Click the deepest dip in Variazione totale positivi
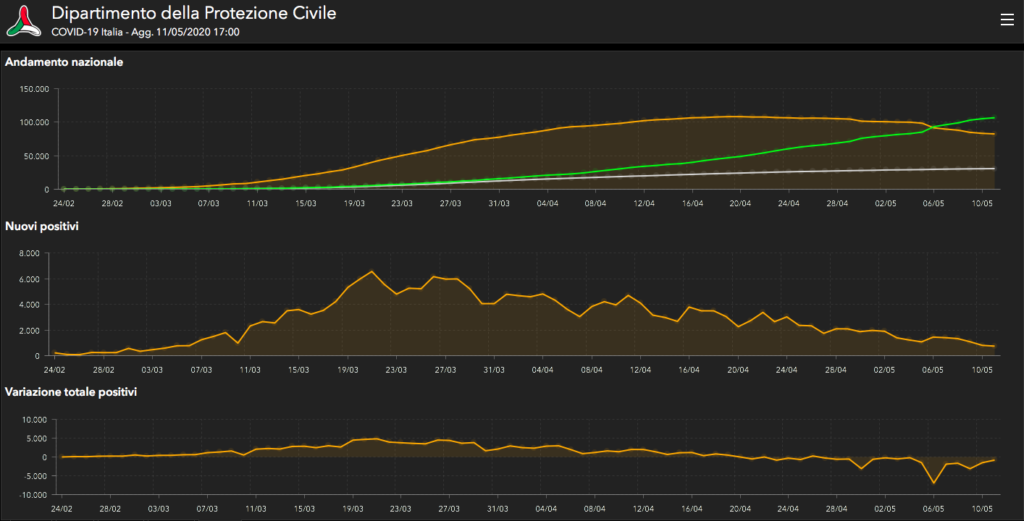 (x=935, y=483)
